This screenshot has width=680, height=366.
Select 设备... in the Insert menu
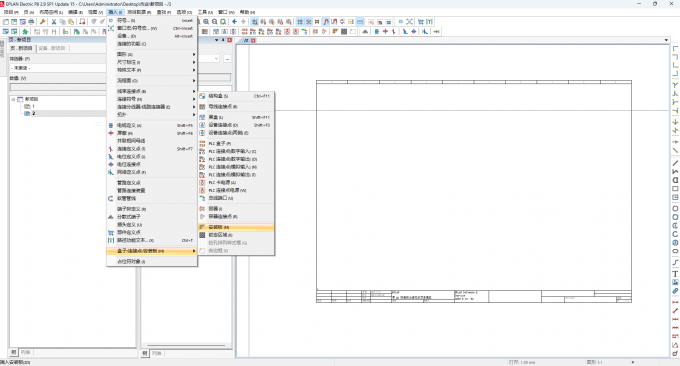pos(152,36)
